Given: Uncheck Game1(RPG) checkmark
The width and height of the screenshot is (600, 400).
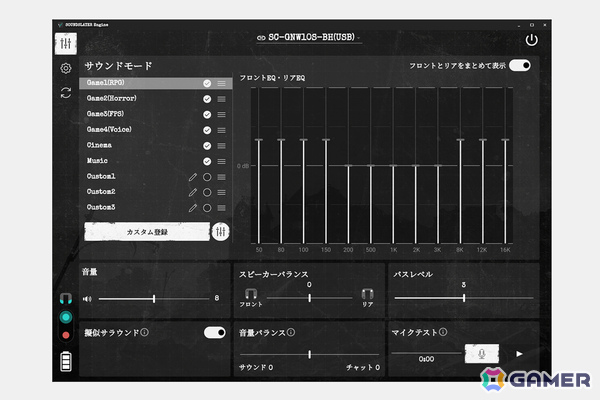Looking at the screenshot, I should coord(207,83).
